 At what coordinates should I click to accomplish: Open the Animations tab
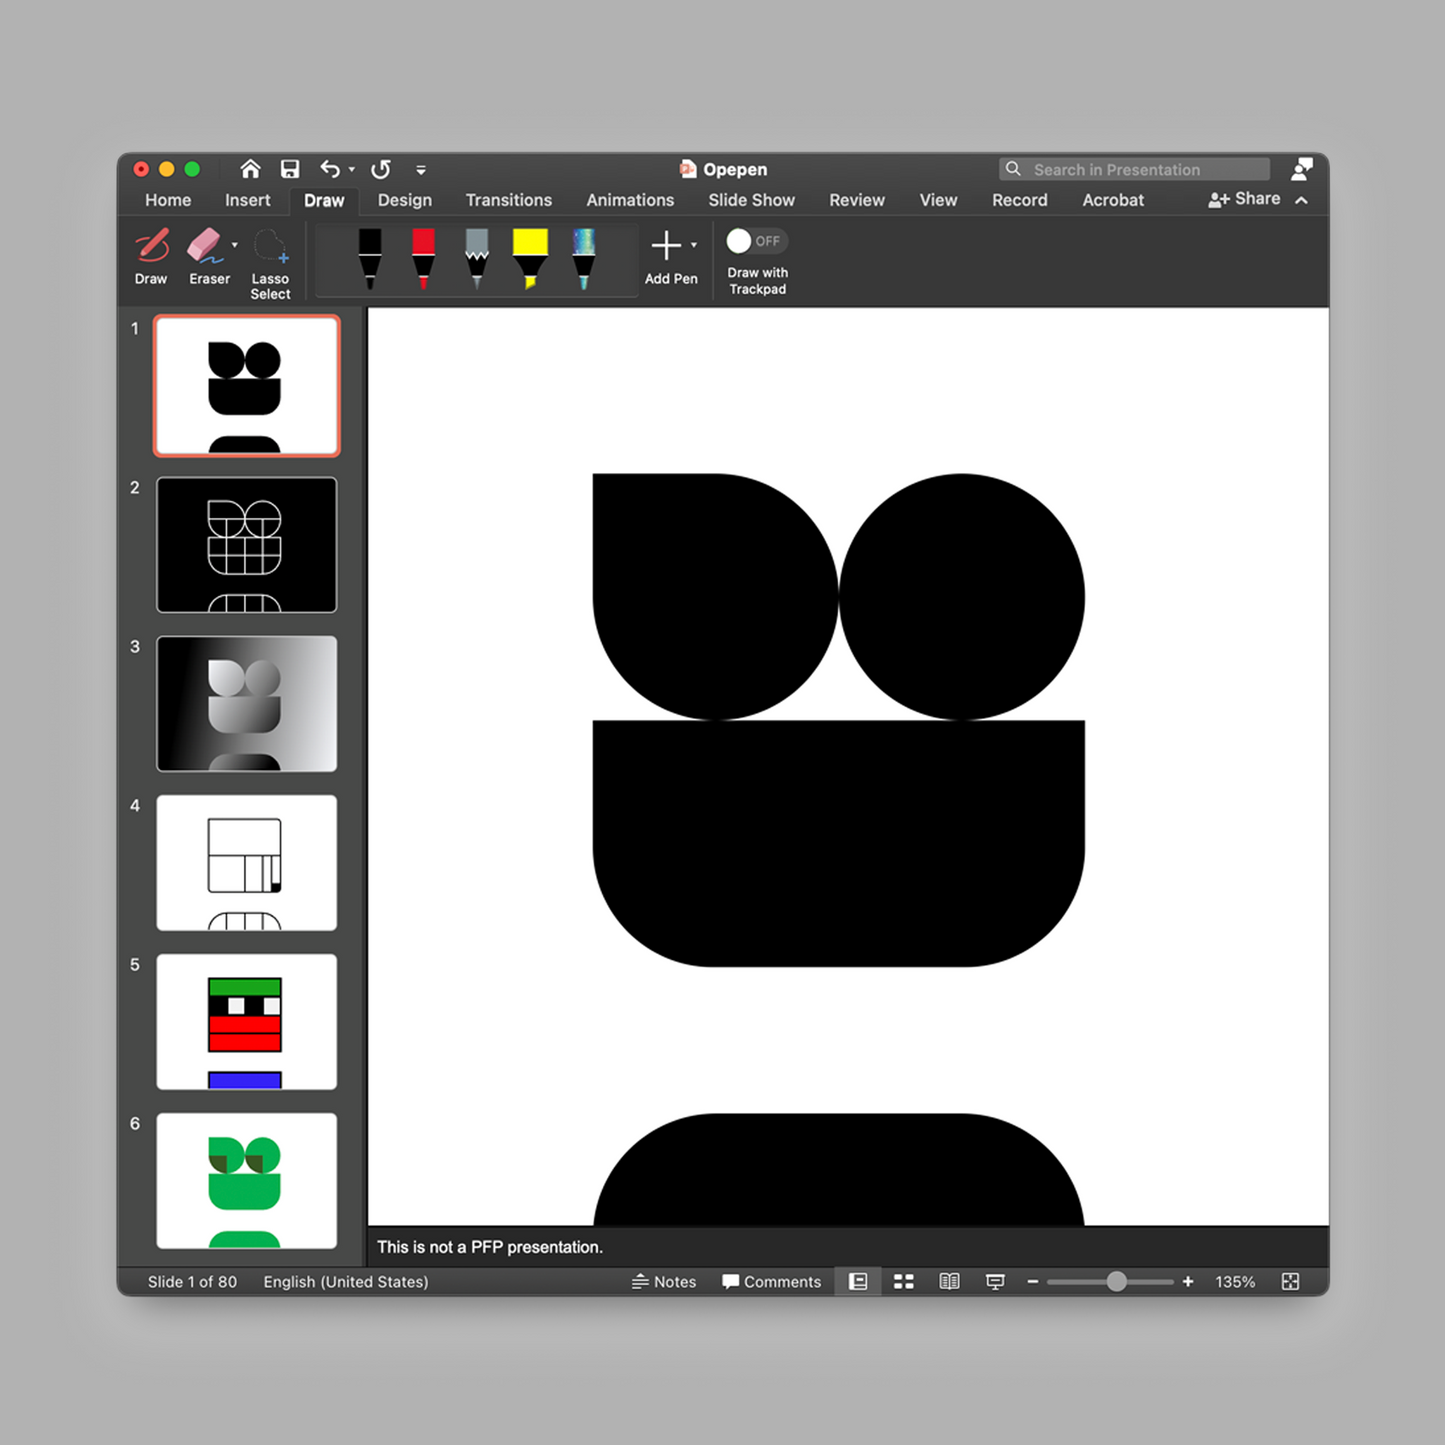point(630,200)
